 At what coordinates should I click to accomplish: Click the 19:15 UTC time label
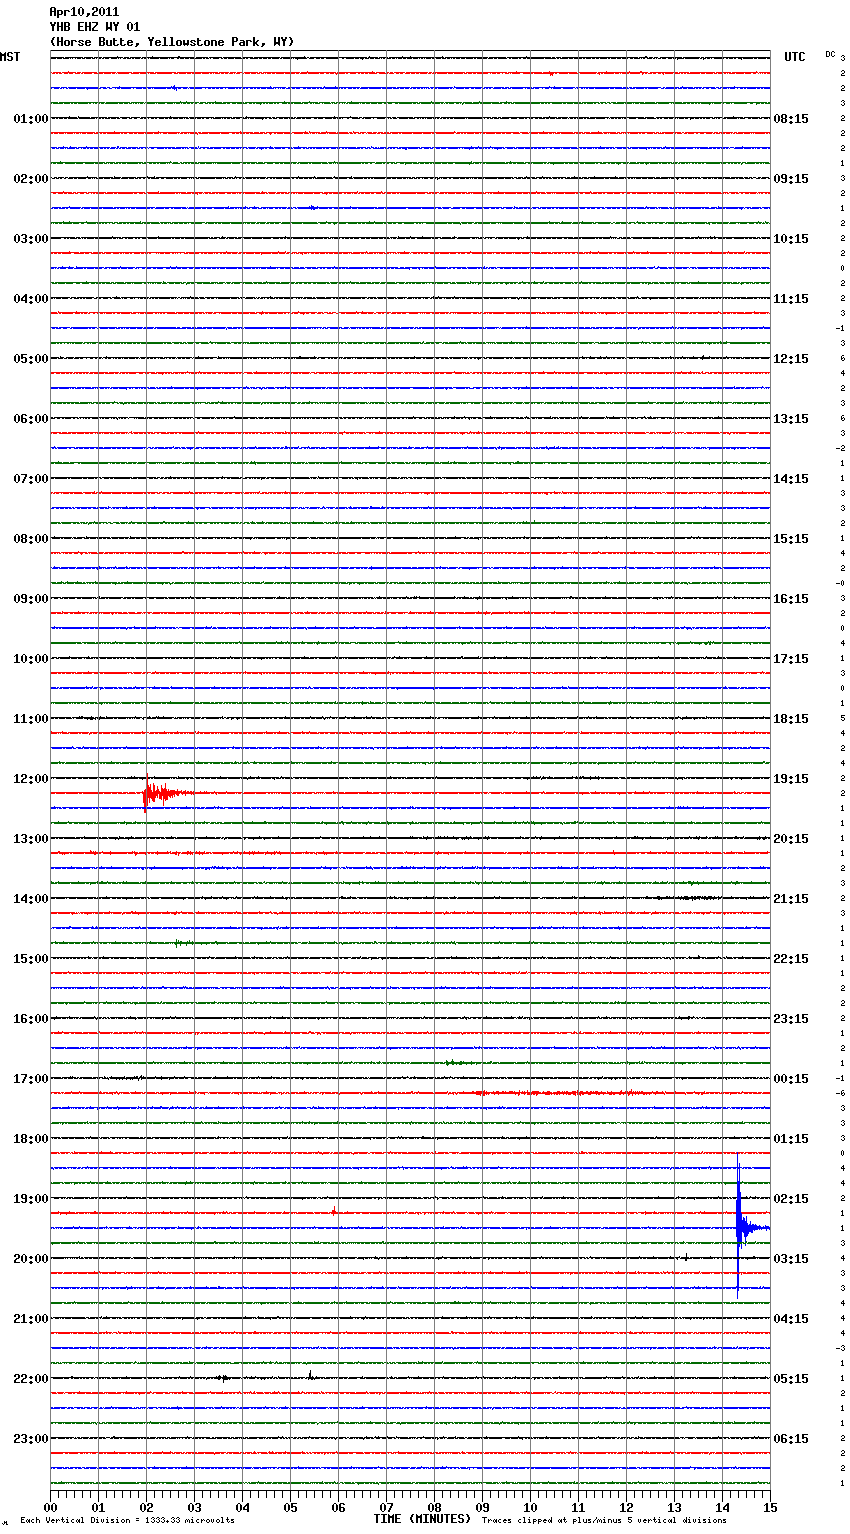[791, 779]
